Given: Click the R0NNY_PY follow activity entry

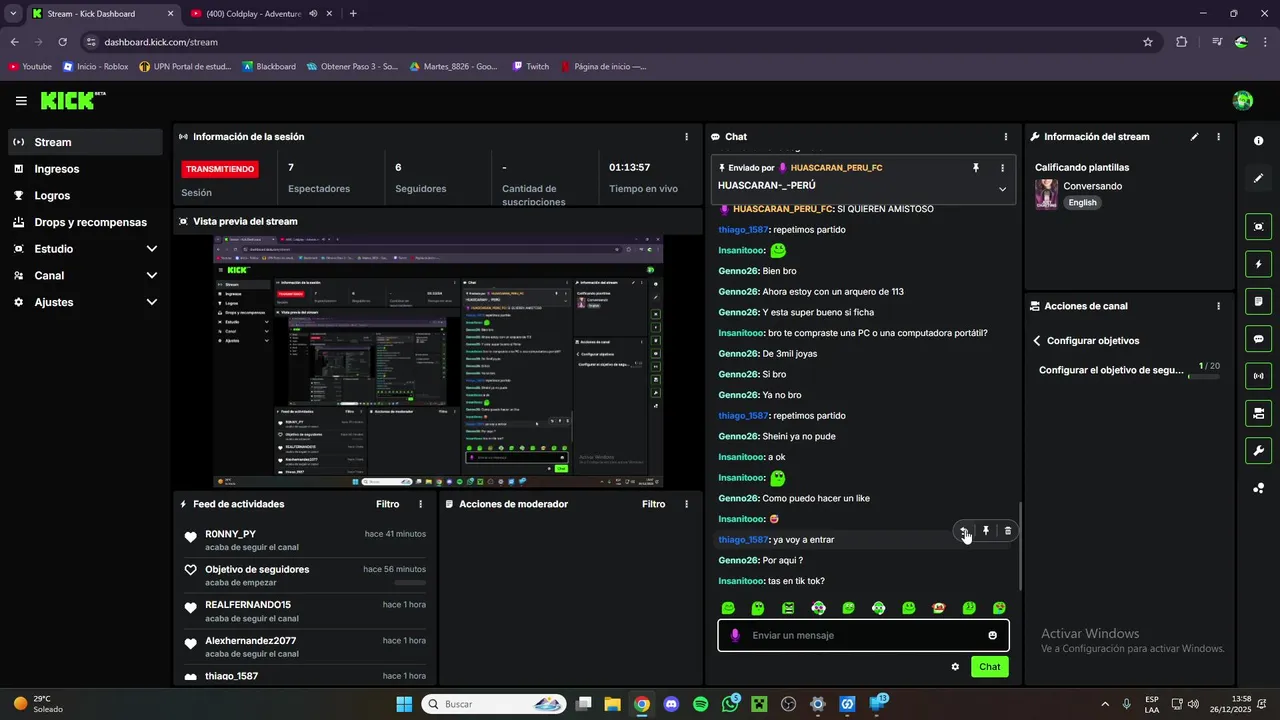Looking at the screenshot, I should tap(305, 540).
